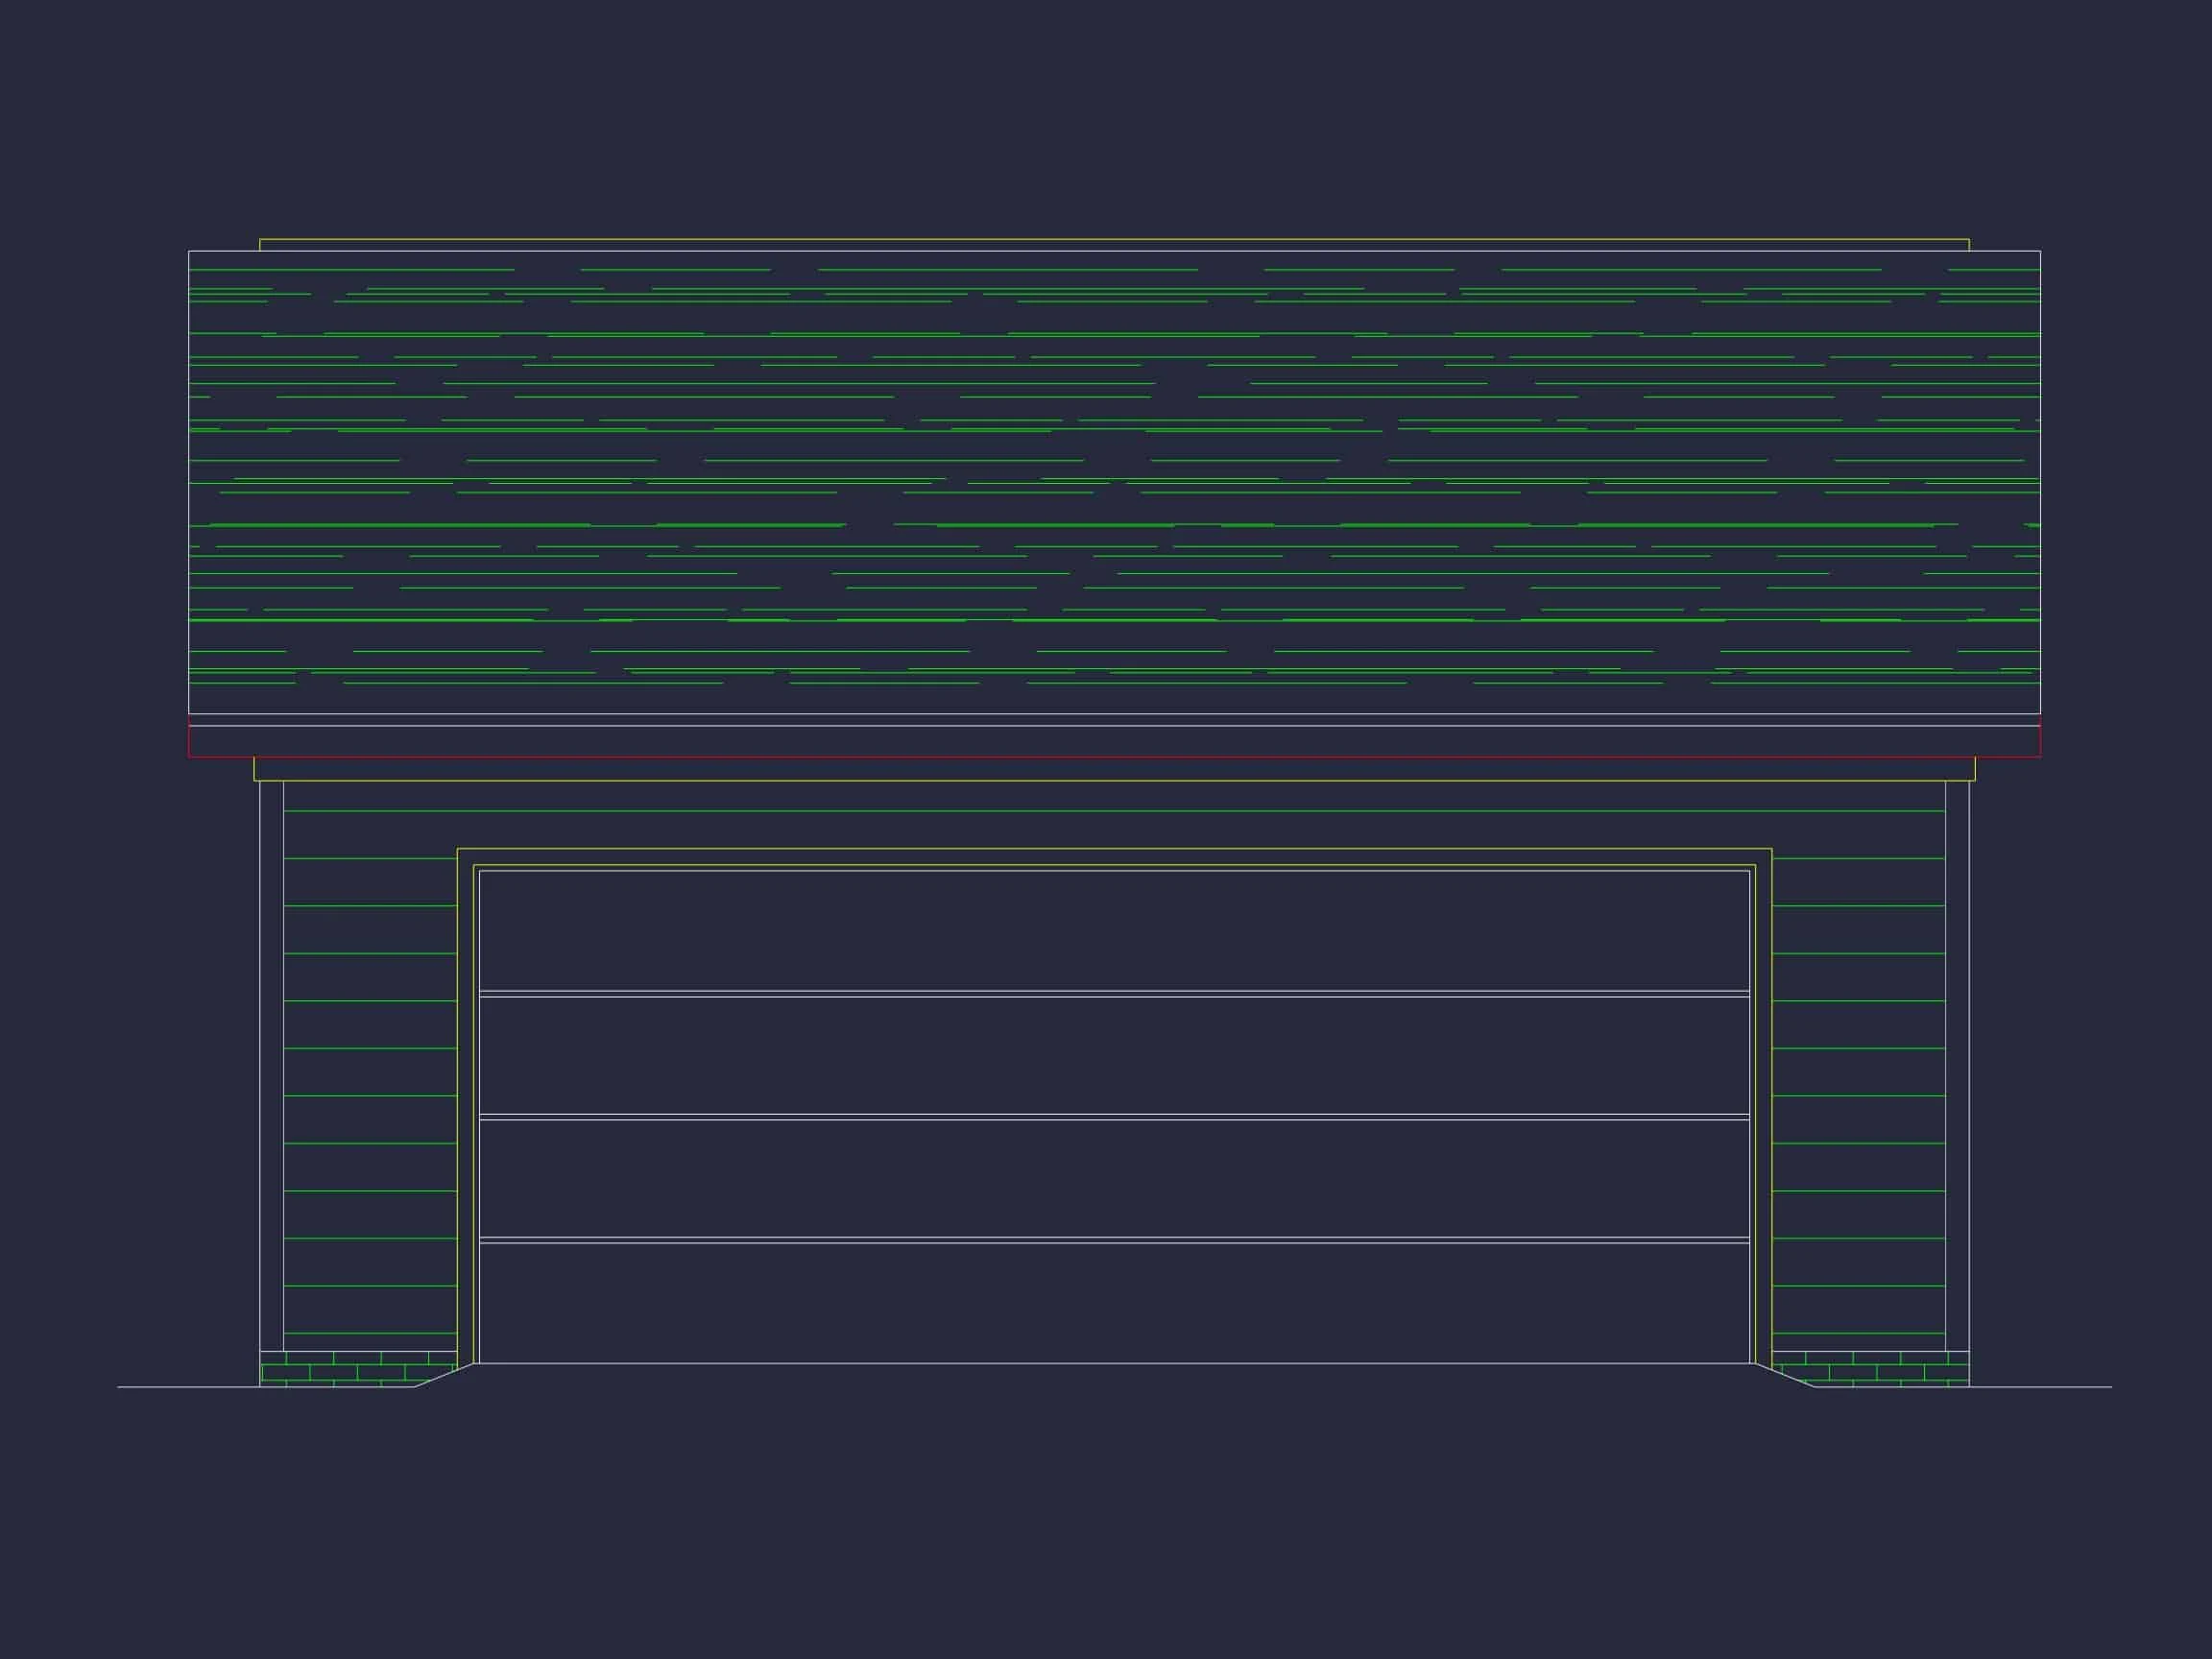Click the top garage door panel
Screen dimensions: 2212x1659
point(1114,930)
